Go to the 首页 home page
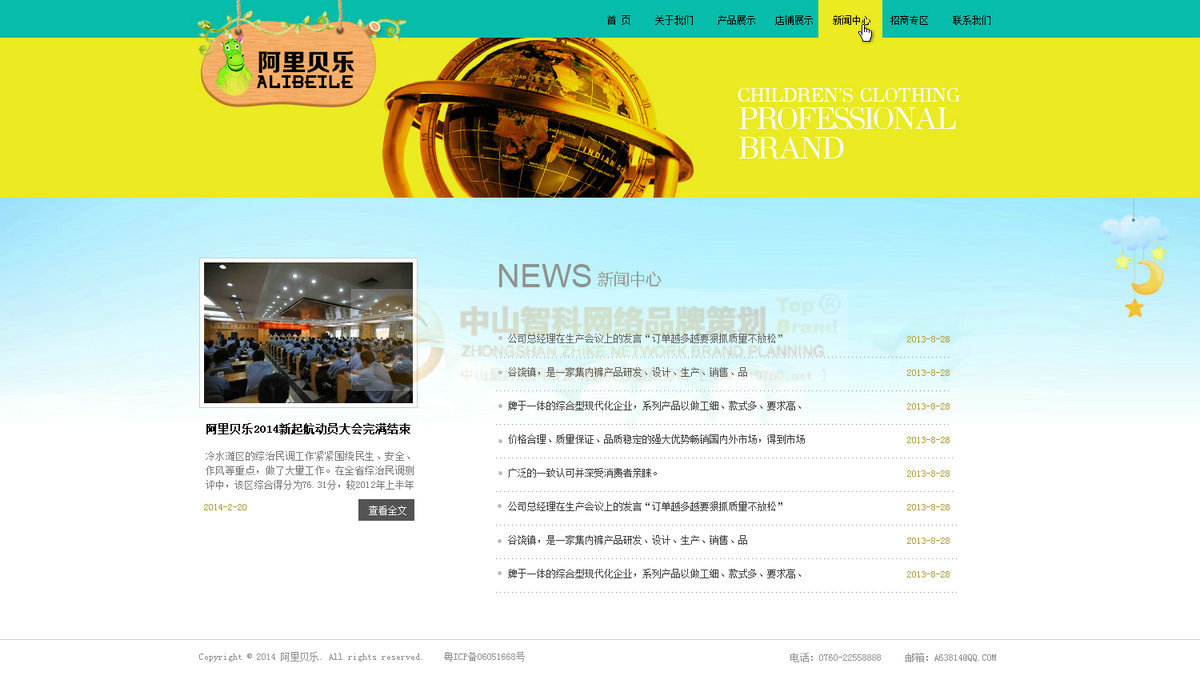The width and height of the screenshot is (1200, 680). coord(618,20)
